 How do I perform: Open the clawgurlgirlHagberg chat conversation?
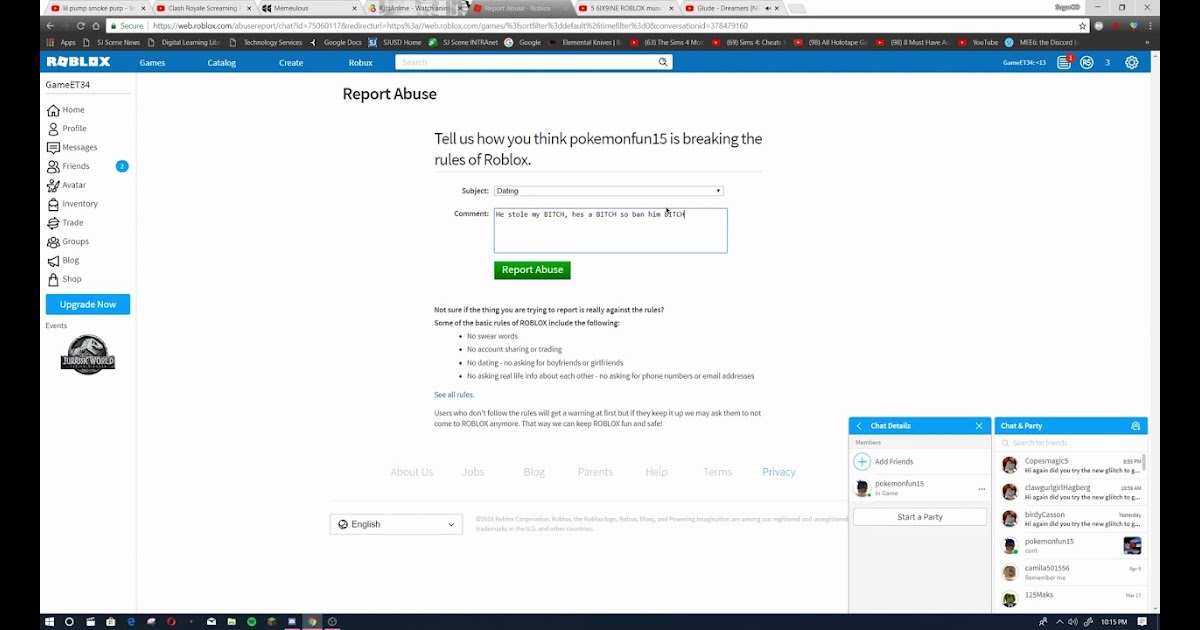pyautogui.click(x=1071, y=492)
